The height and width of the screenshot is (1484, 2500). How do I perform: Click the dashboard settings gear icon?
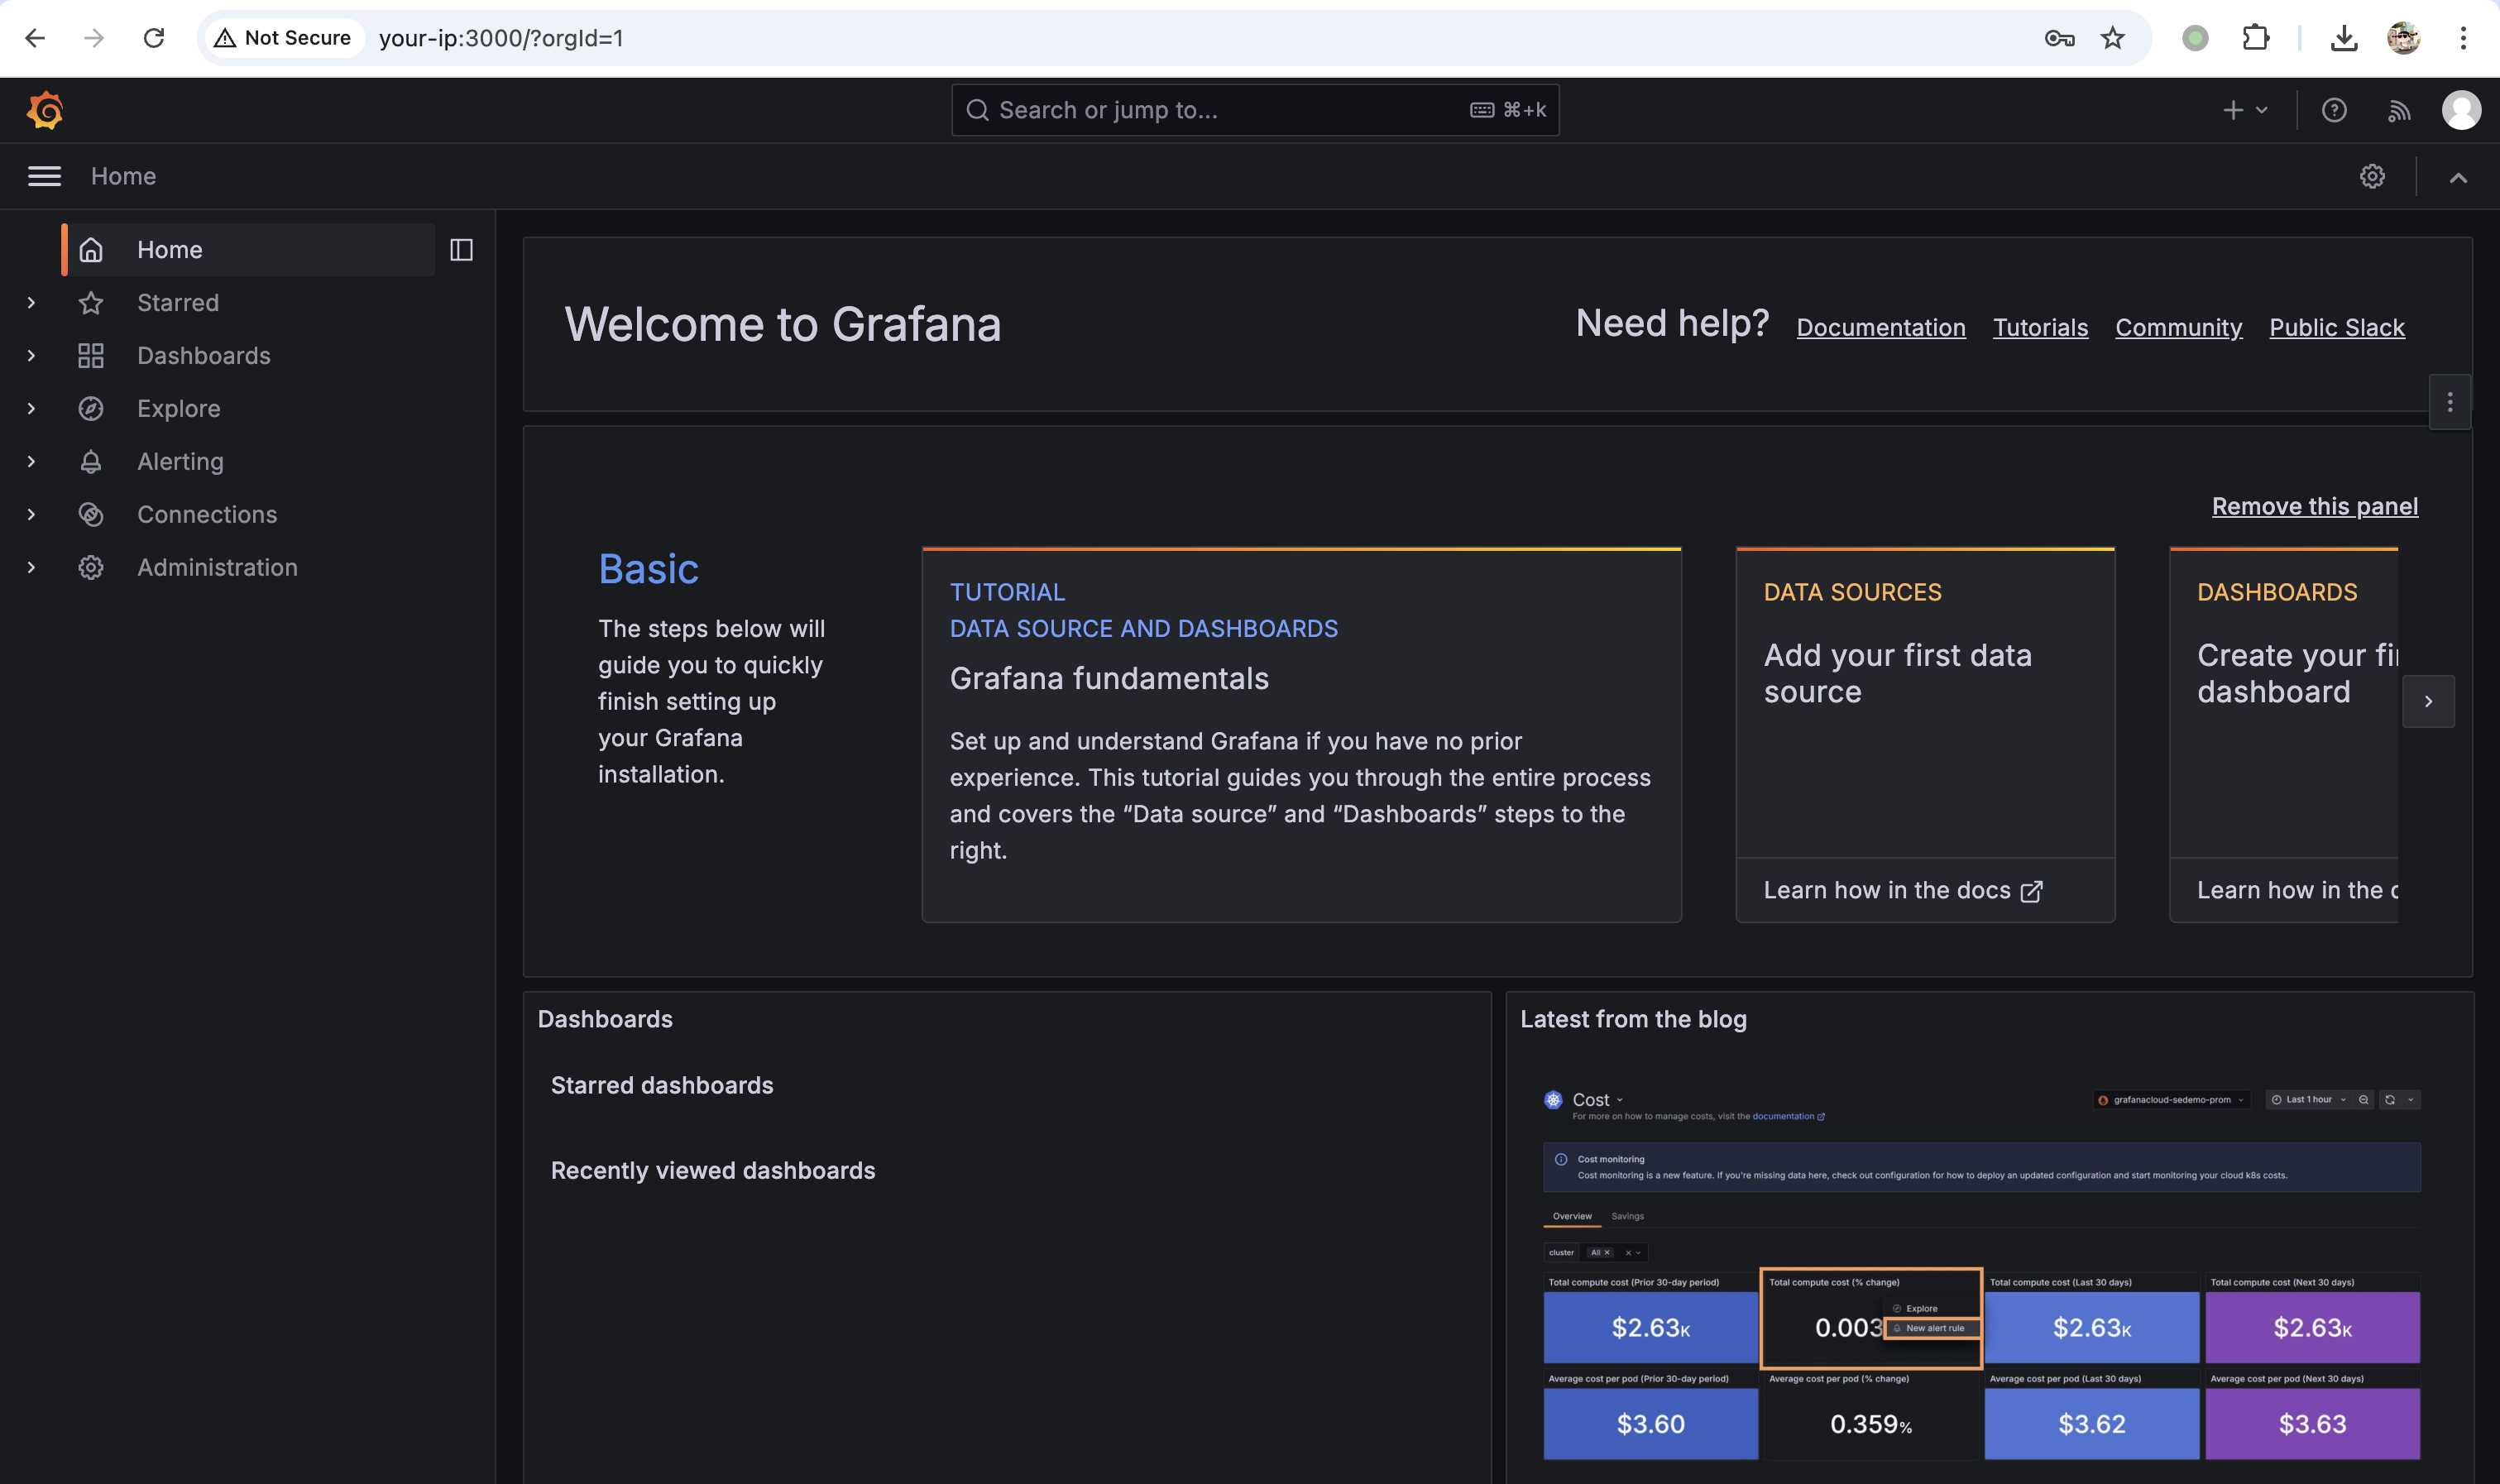(2372, 177)
